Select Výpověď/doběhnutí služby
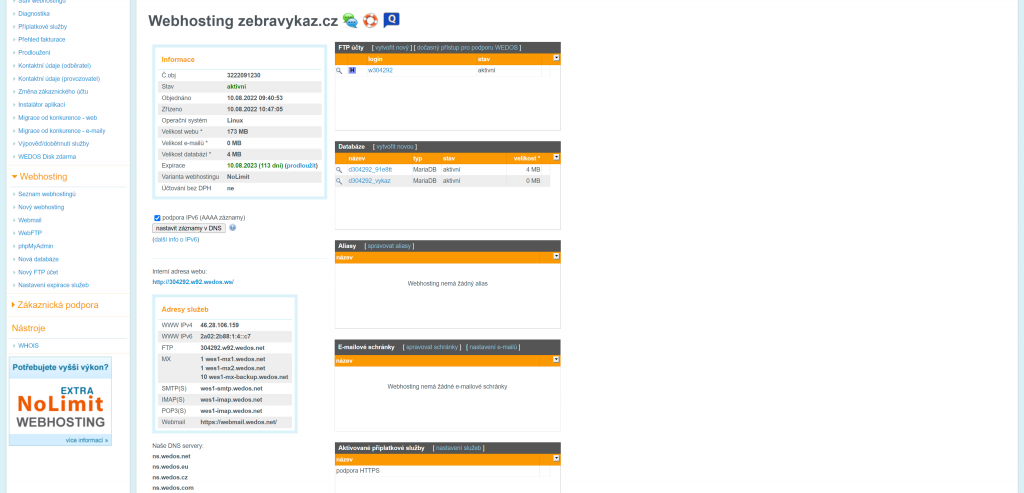Image resolution: width=1024 pixels, height=493 pixels. click(x=54, y=144)
